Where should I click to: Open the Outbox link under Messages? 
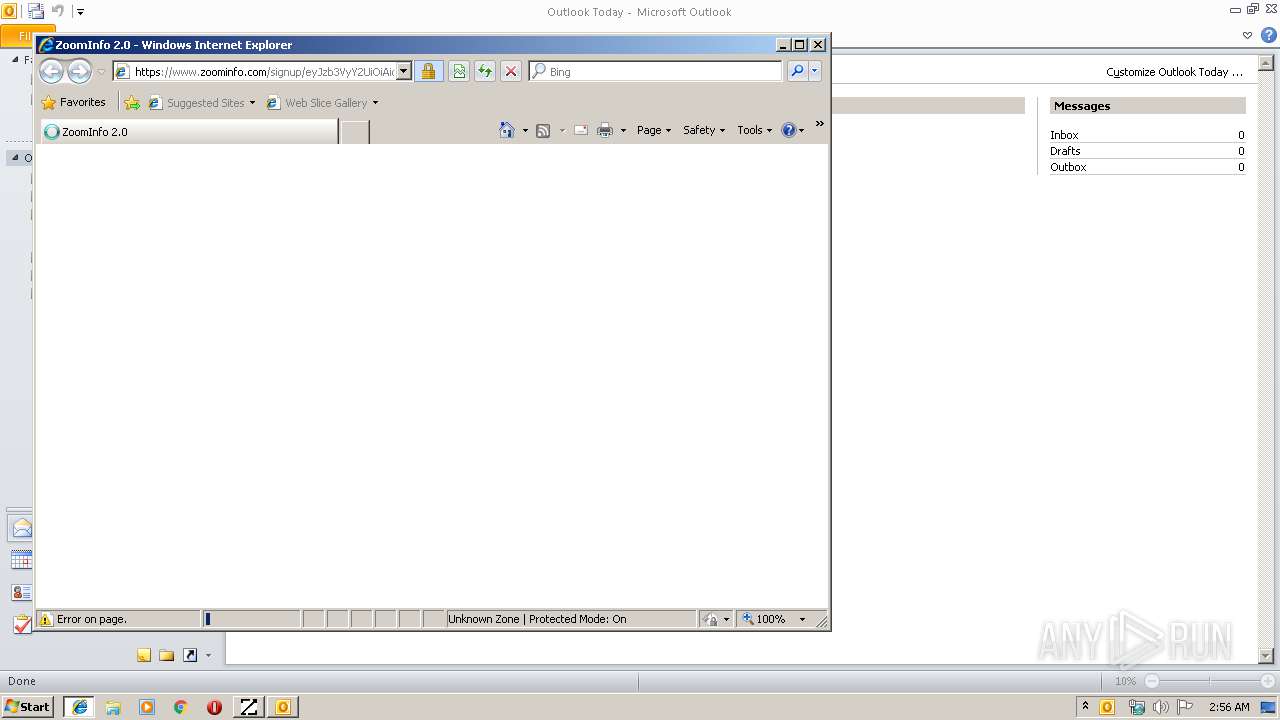click(x=1068, y=167)
